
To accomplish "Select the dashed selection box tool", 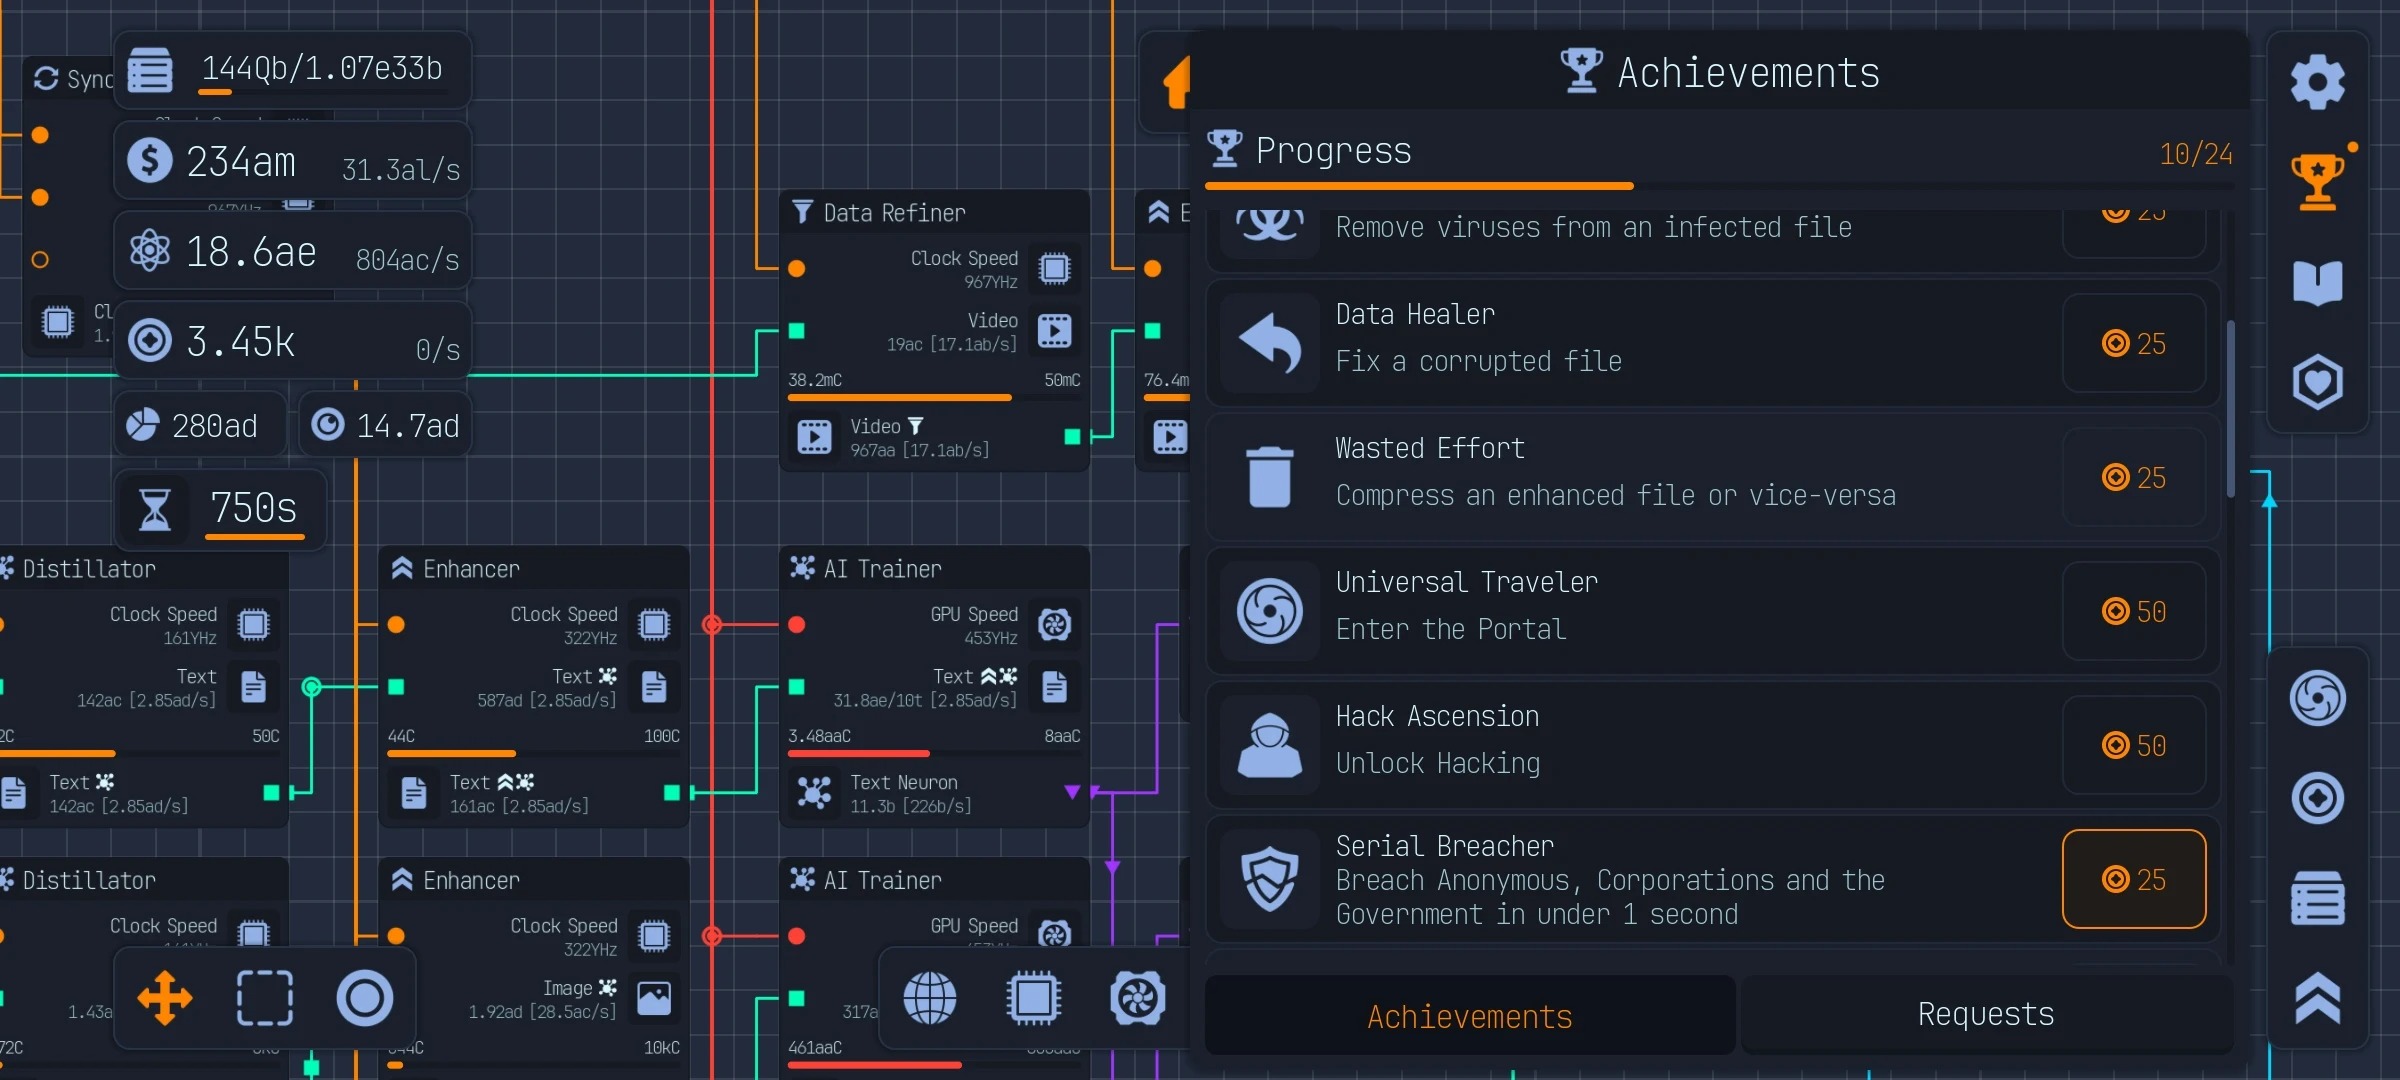I will 265,998.
